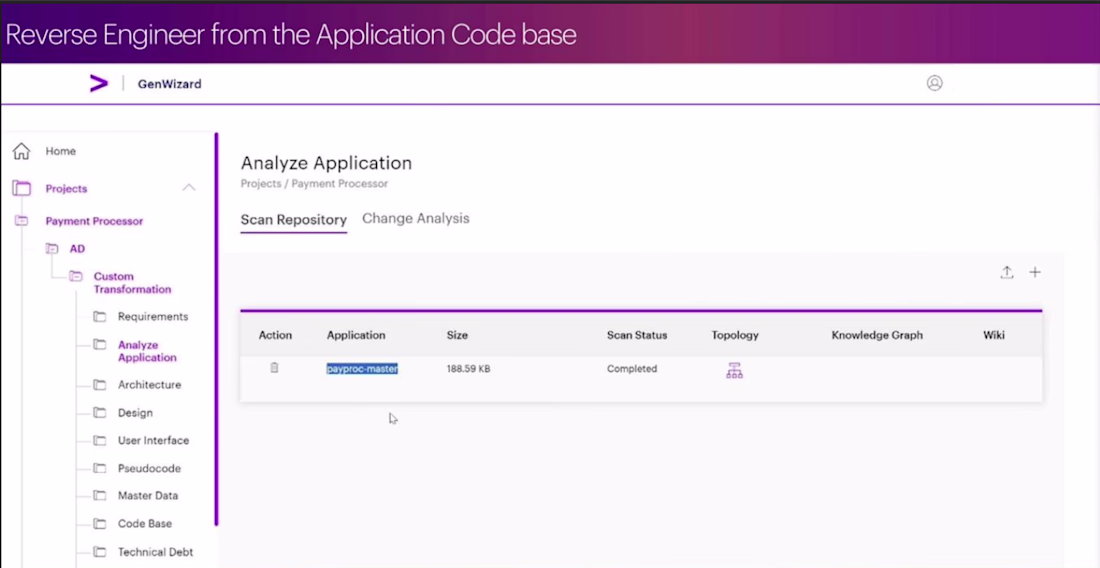Click the Master Data folder icon
Image resolution: width=1100 pixels, height=568 pixels.
100,495
